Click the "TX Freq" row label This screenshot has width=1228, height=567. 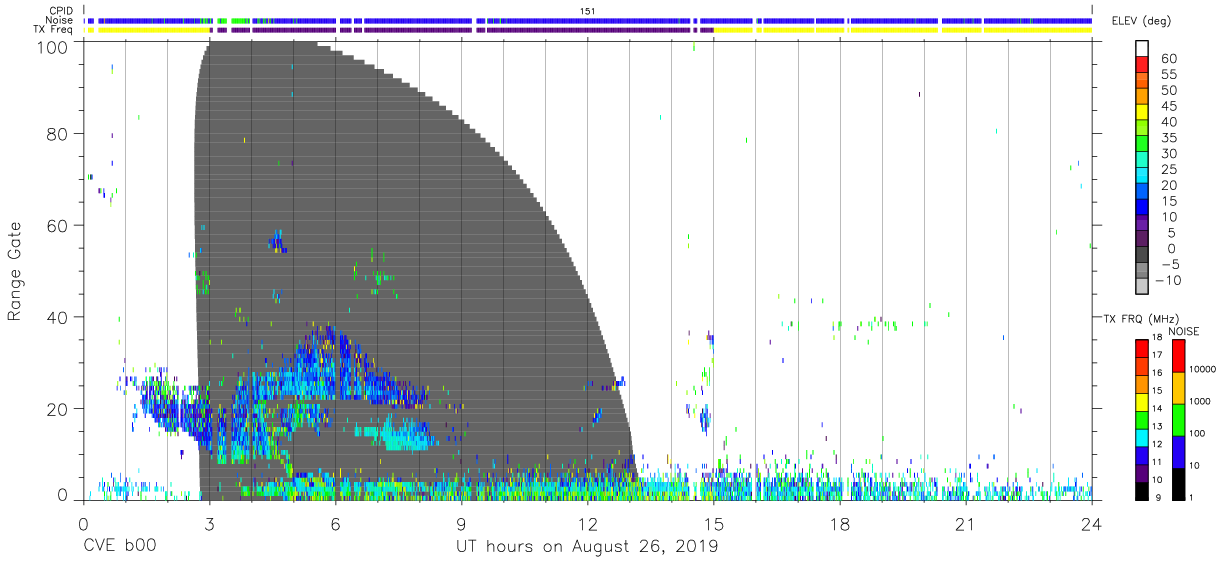(52, 30)
